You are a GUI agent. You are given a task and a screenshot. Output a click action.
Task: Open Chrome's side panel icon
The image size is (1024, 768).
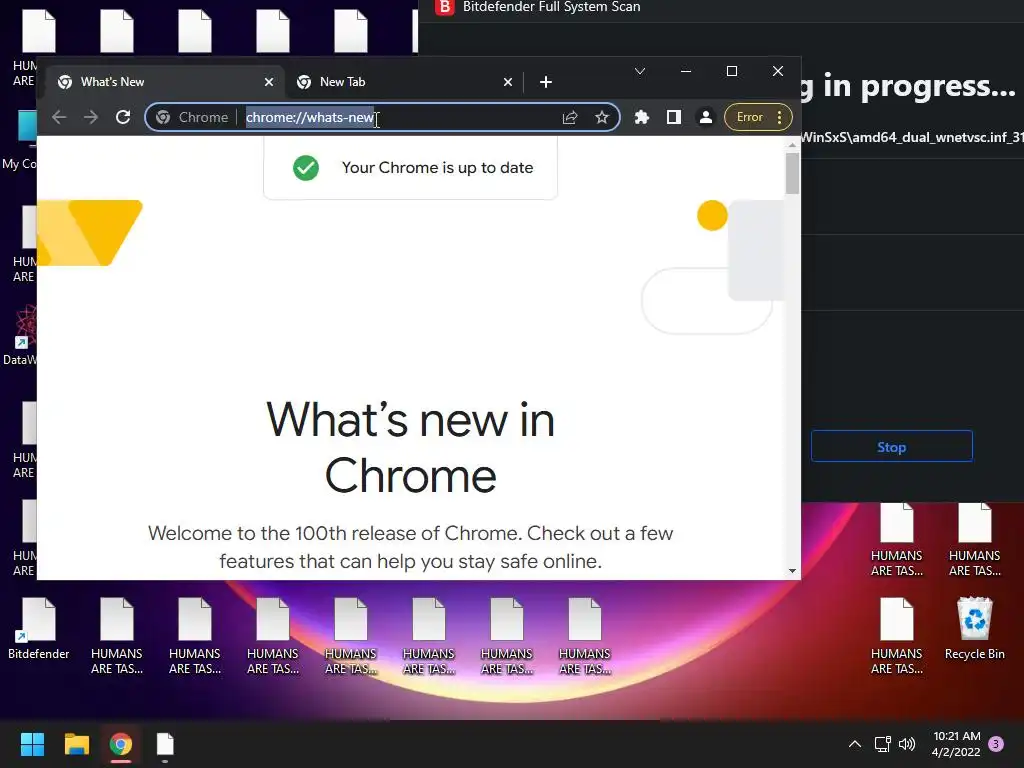[674, 118]
